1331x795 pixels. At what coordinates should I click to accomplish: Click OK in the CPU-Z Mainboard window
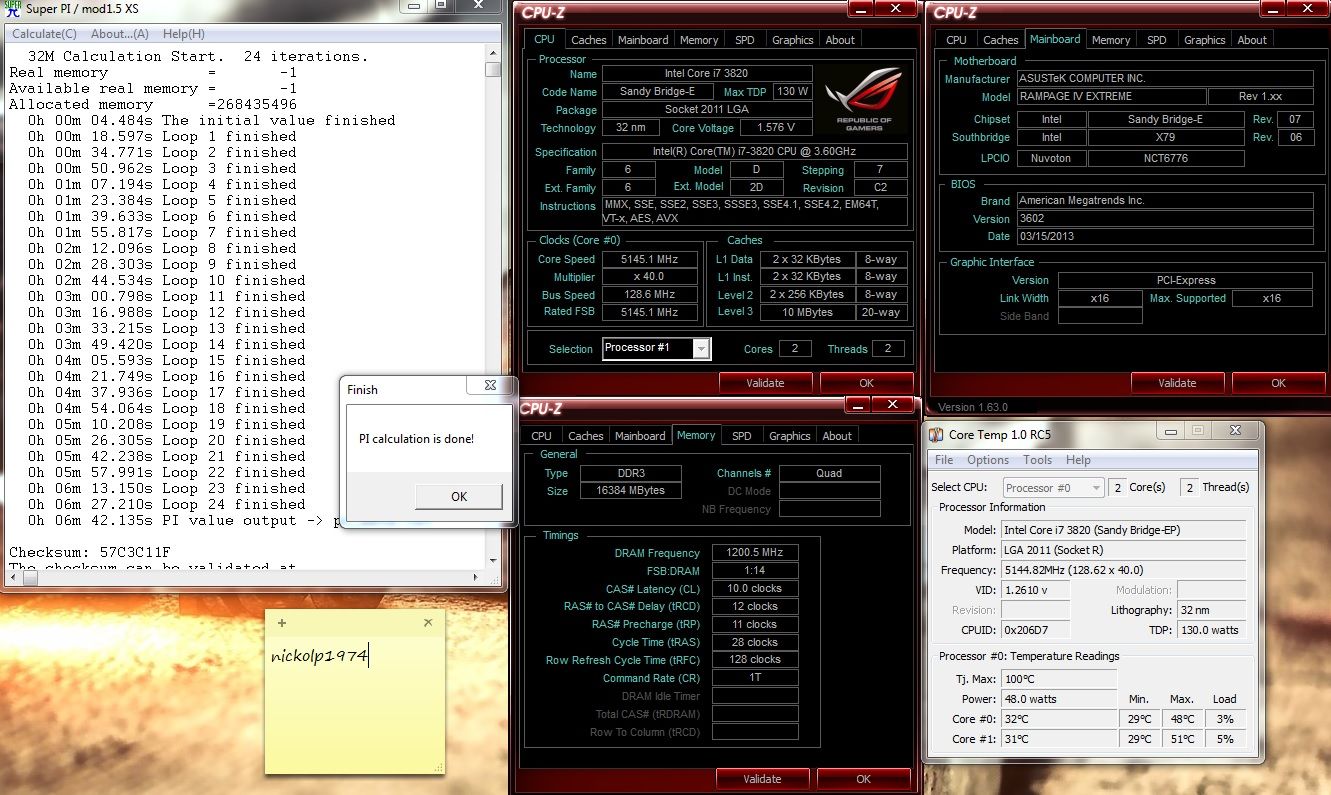pos(1278,383)
